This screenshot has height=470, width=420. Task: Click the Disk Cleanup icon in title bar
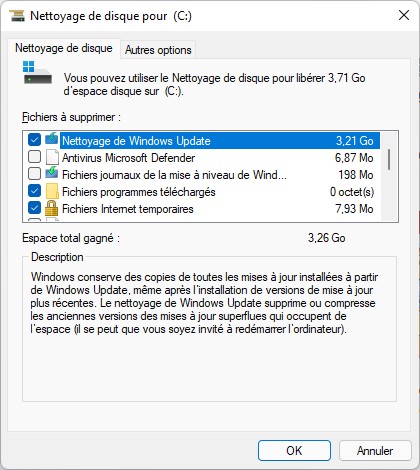17,16
